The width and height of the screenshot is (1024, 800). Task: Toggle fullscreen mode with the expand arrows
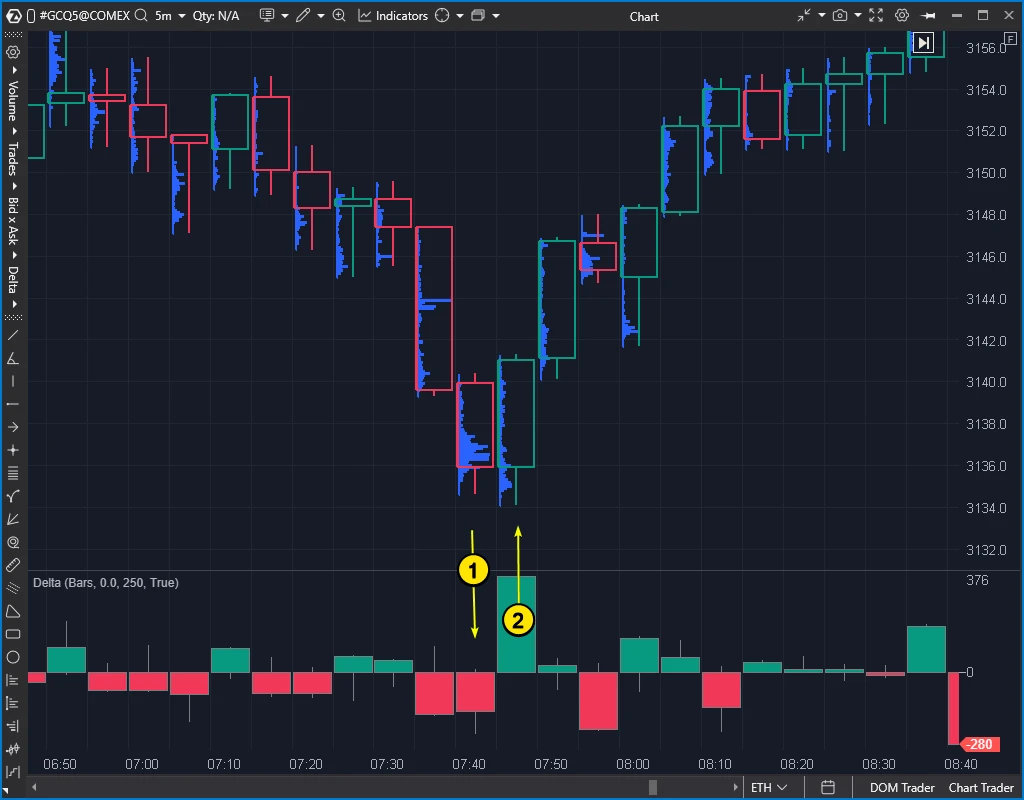(874, 15)
